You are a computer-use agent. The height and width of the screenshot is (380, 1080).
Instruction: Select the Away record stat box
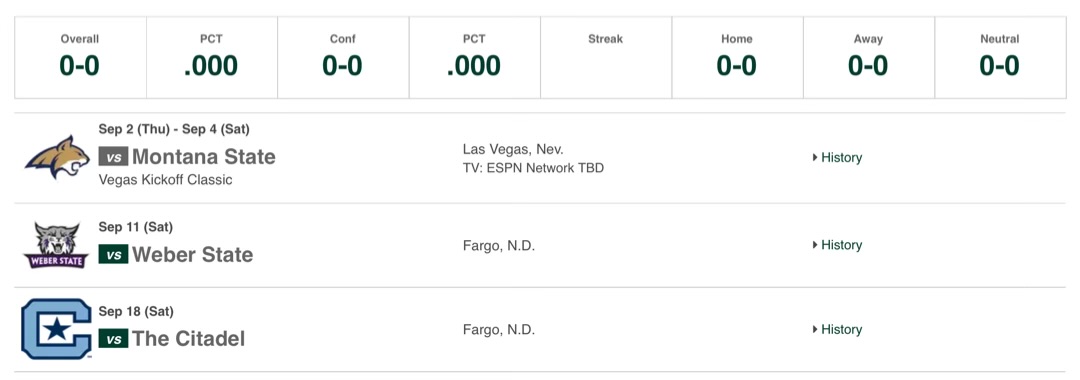tap(869, 58)
